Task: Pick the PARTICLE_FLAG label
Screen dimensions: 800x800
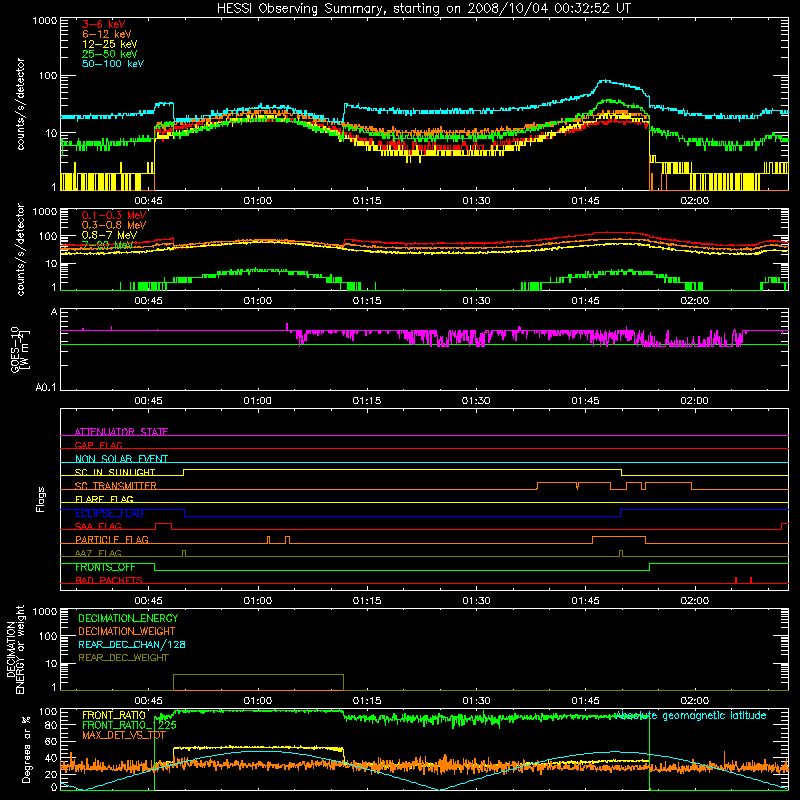Action: point(112,540)
